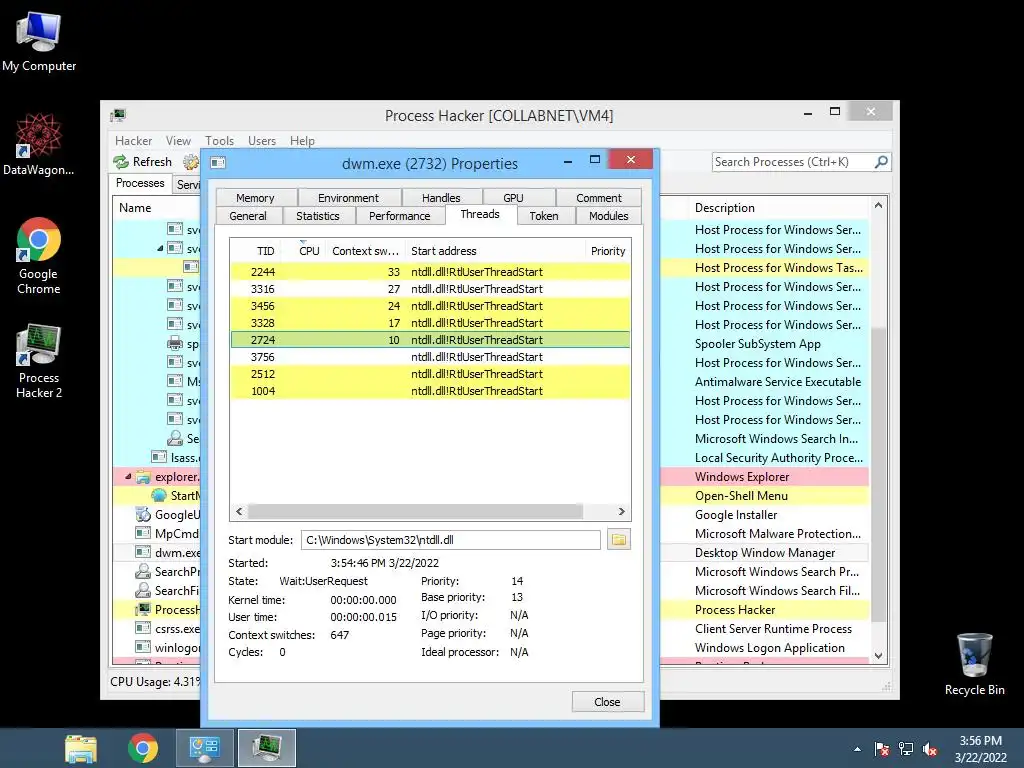Screen dimensions: 1024x768
Task: Select thread with TID 2244
Action: point(430,272)
